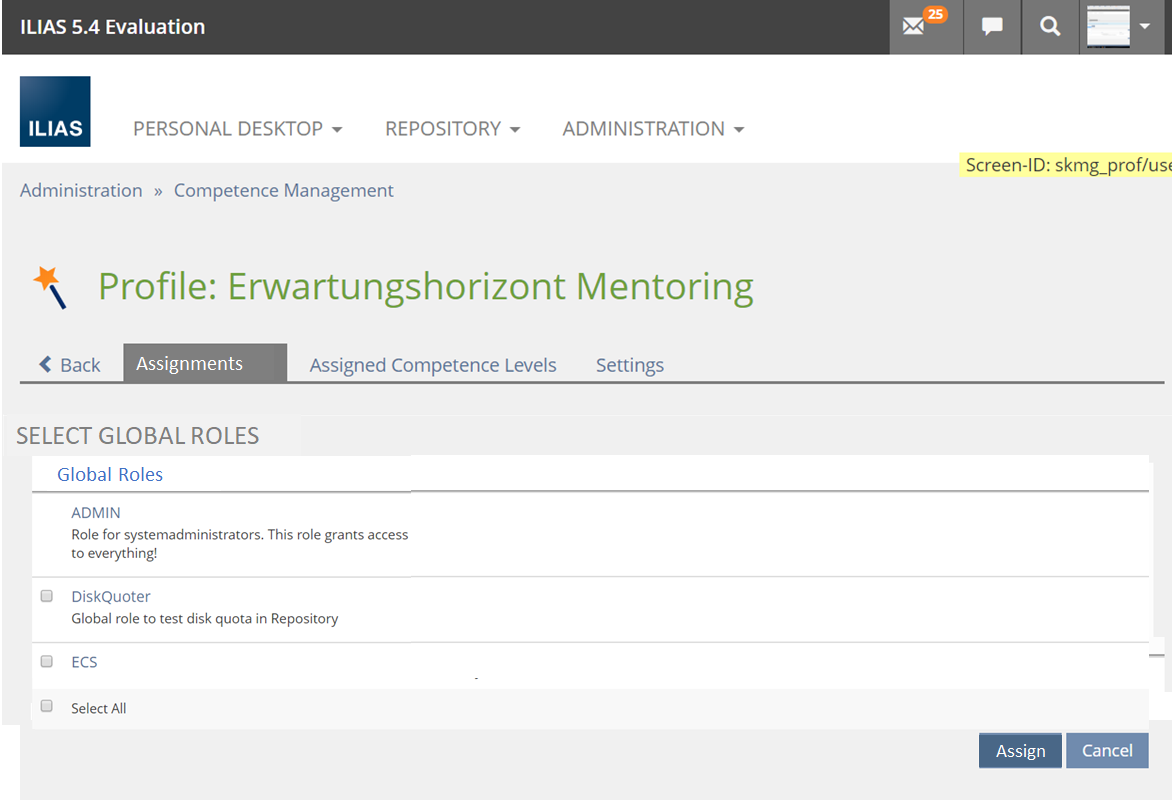
Task: Click the ILIAS logo
Action: [x=55, y=111]
